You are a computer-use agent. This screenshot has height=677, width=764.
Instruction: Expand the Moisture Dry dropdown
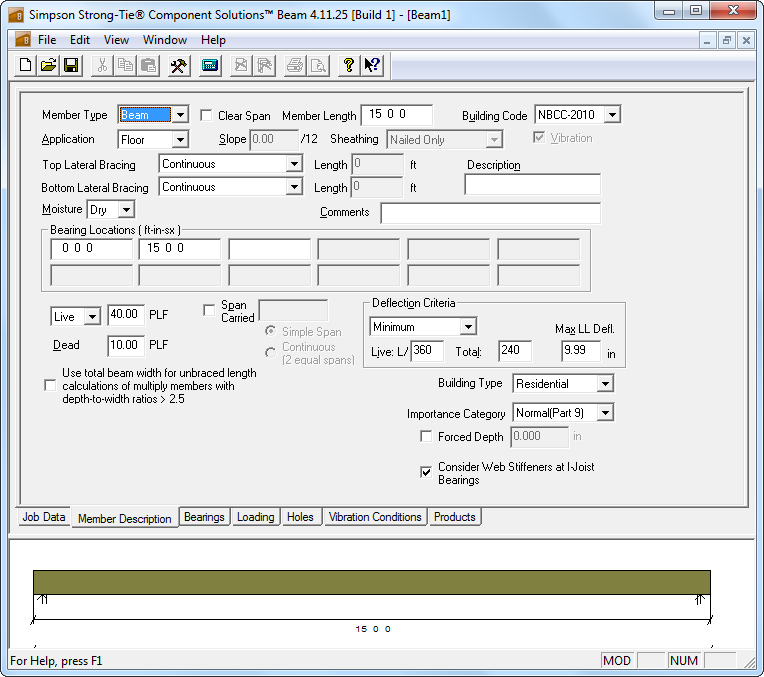pos(126,210)
